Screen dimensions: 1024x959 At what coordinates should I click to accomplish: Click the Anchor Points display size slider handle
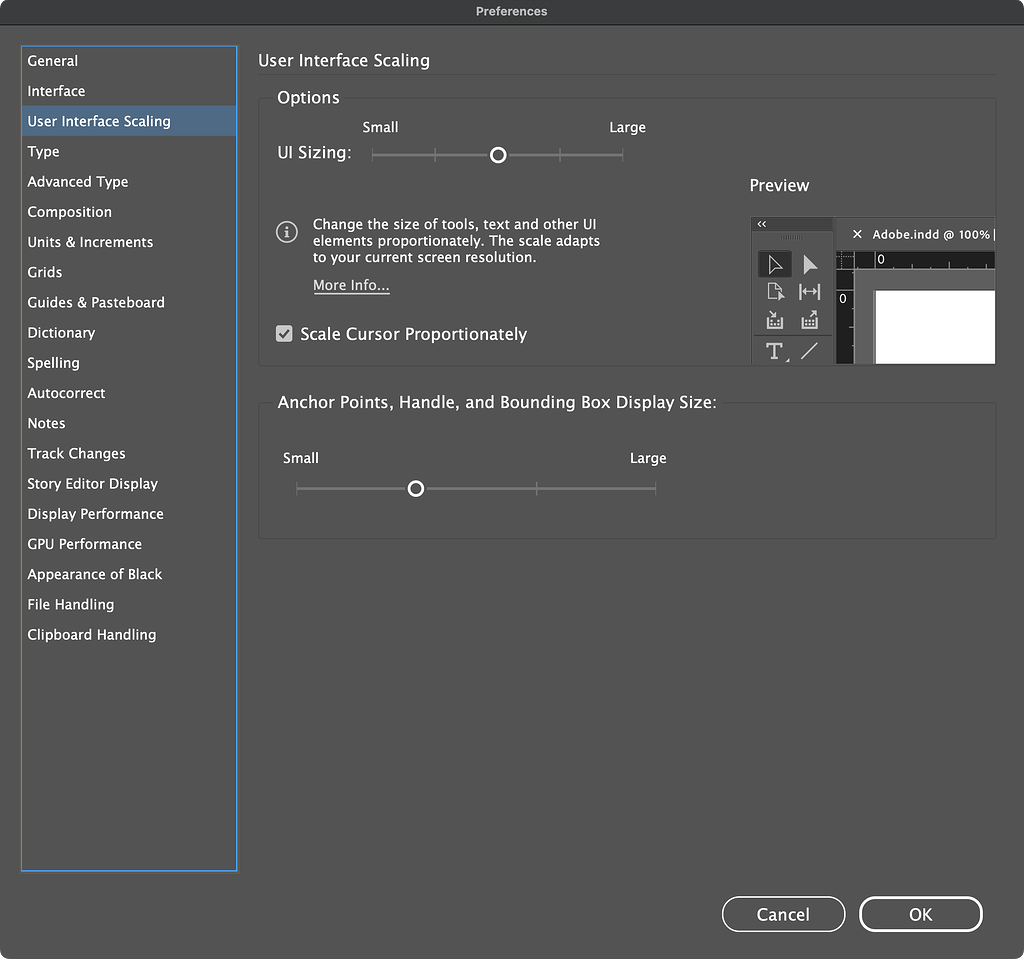[x=416, y=489]
